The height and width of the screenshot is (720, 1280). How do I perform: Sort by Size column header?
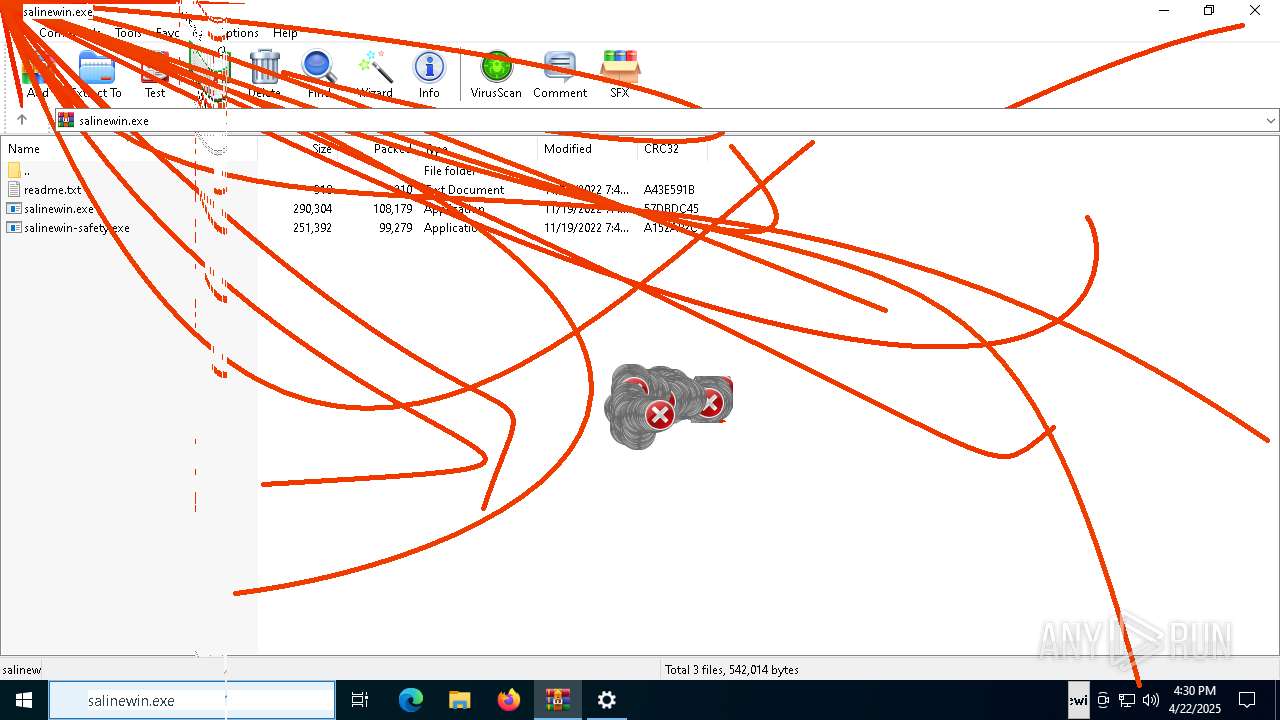(x=321, y=149)
